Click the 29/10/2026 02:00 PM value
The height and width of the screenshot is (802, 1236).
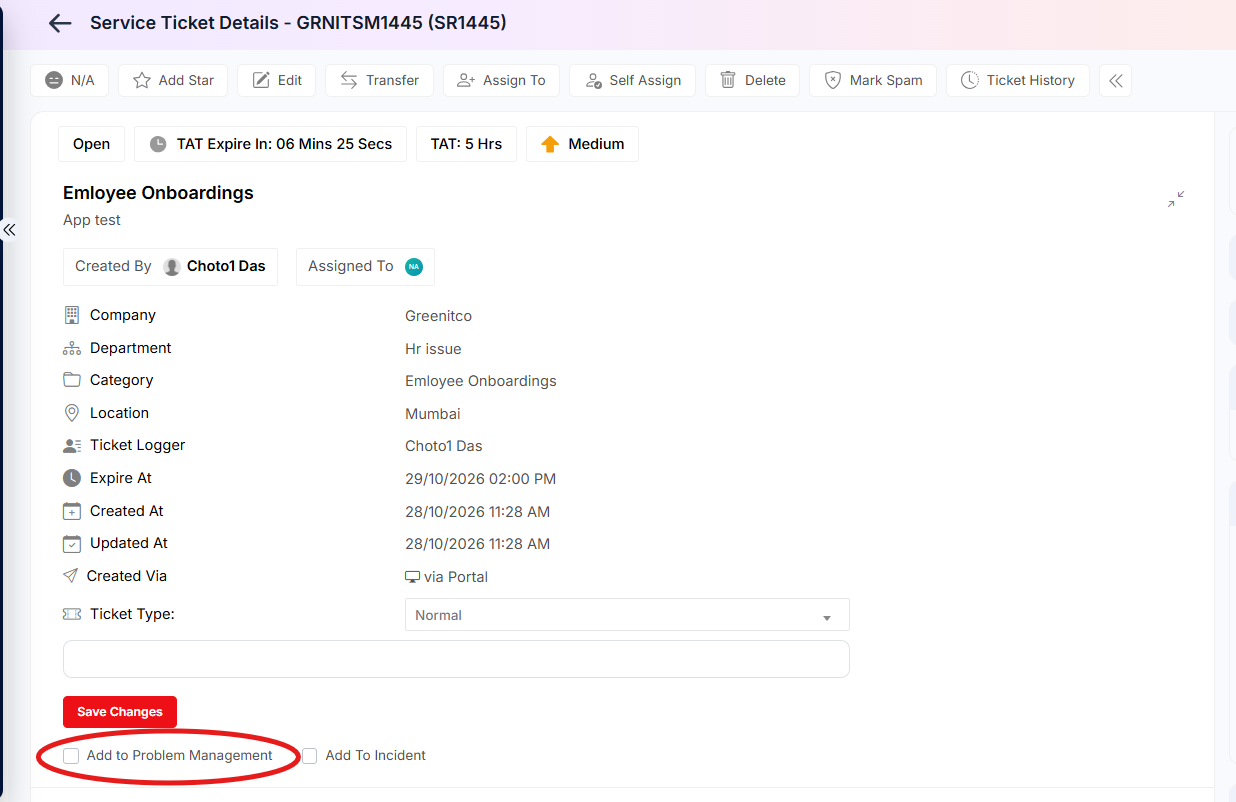[480, 479]
